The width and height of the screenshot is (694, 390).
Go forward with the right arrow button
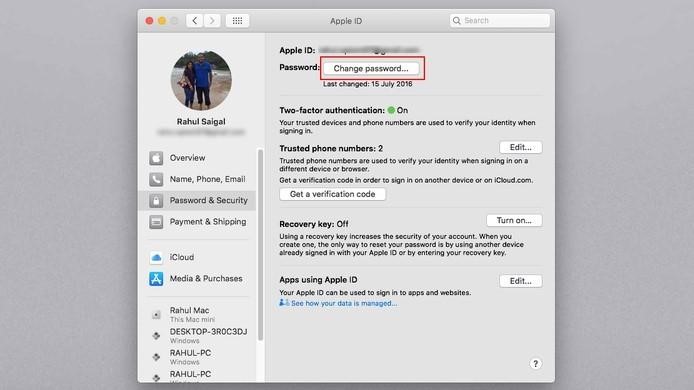click(212, 20)
